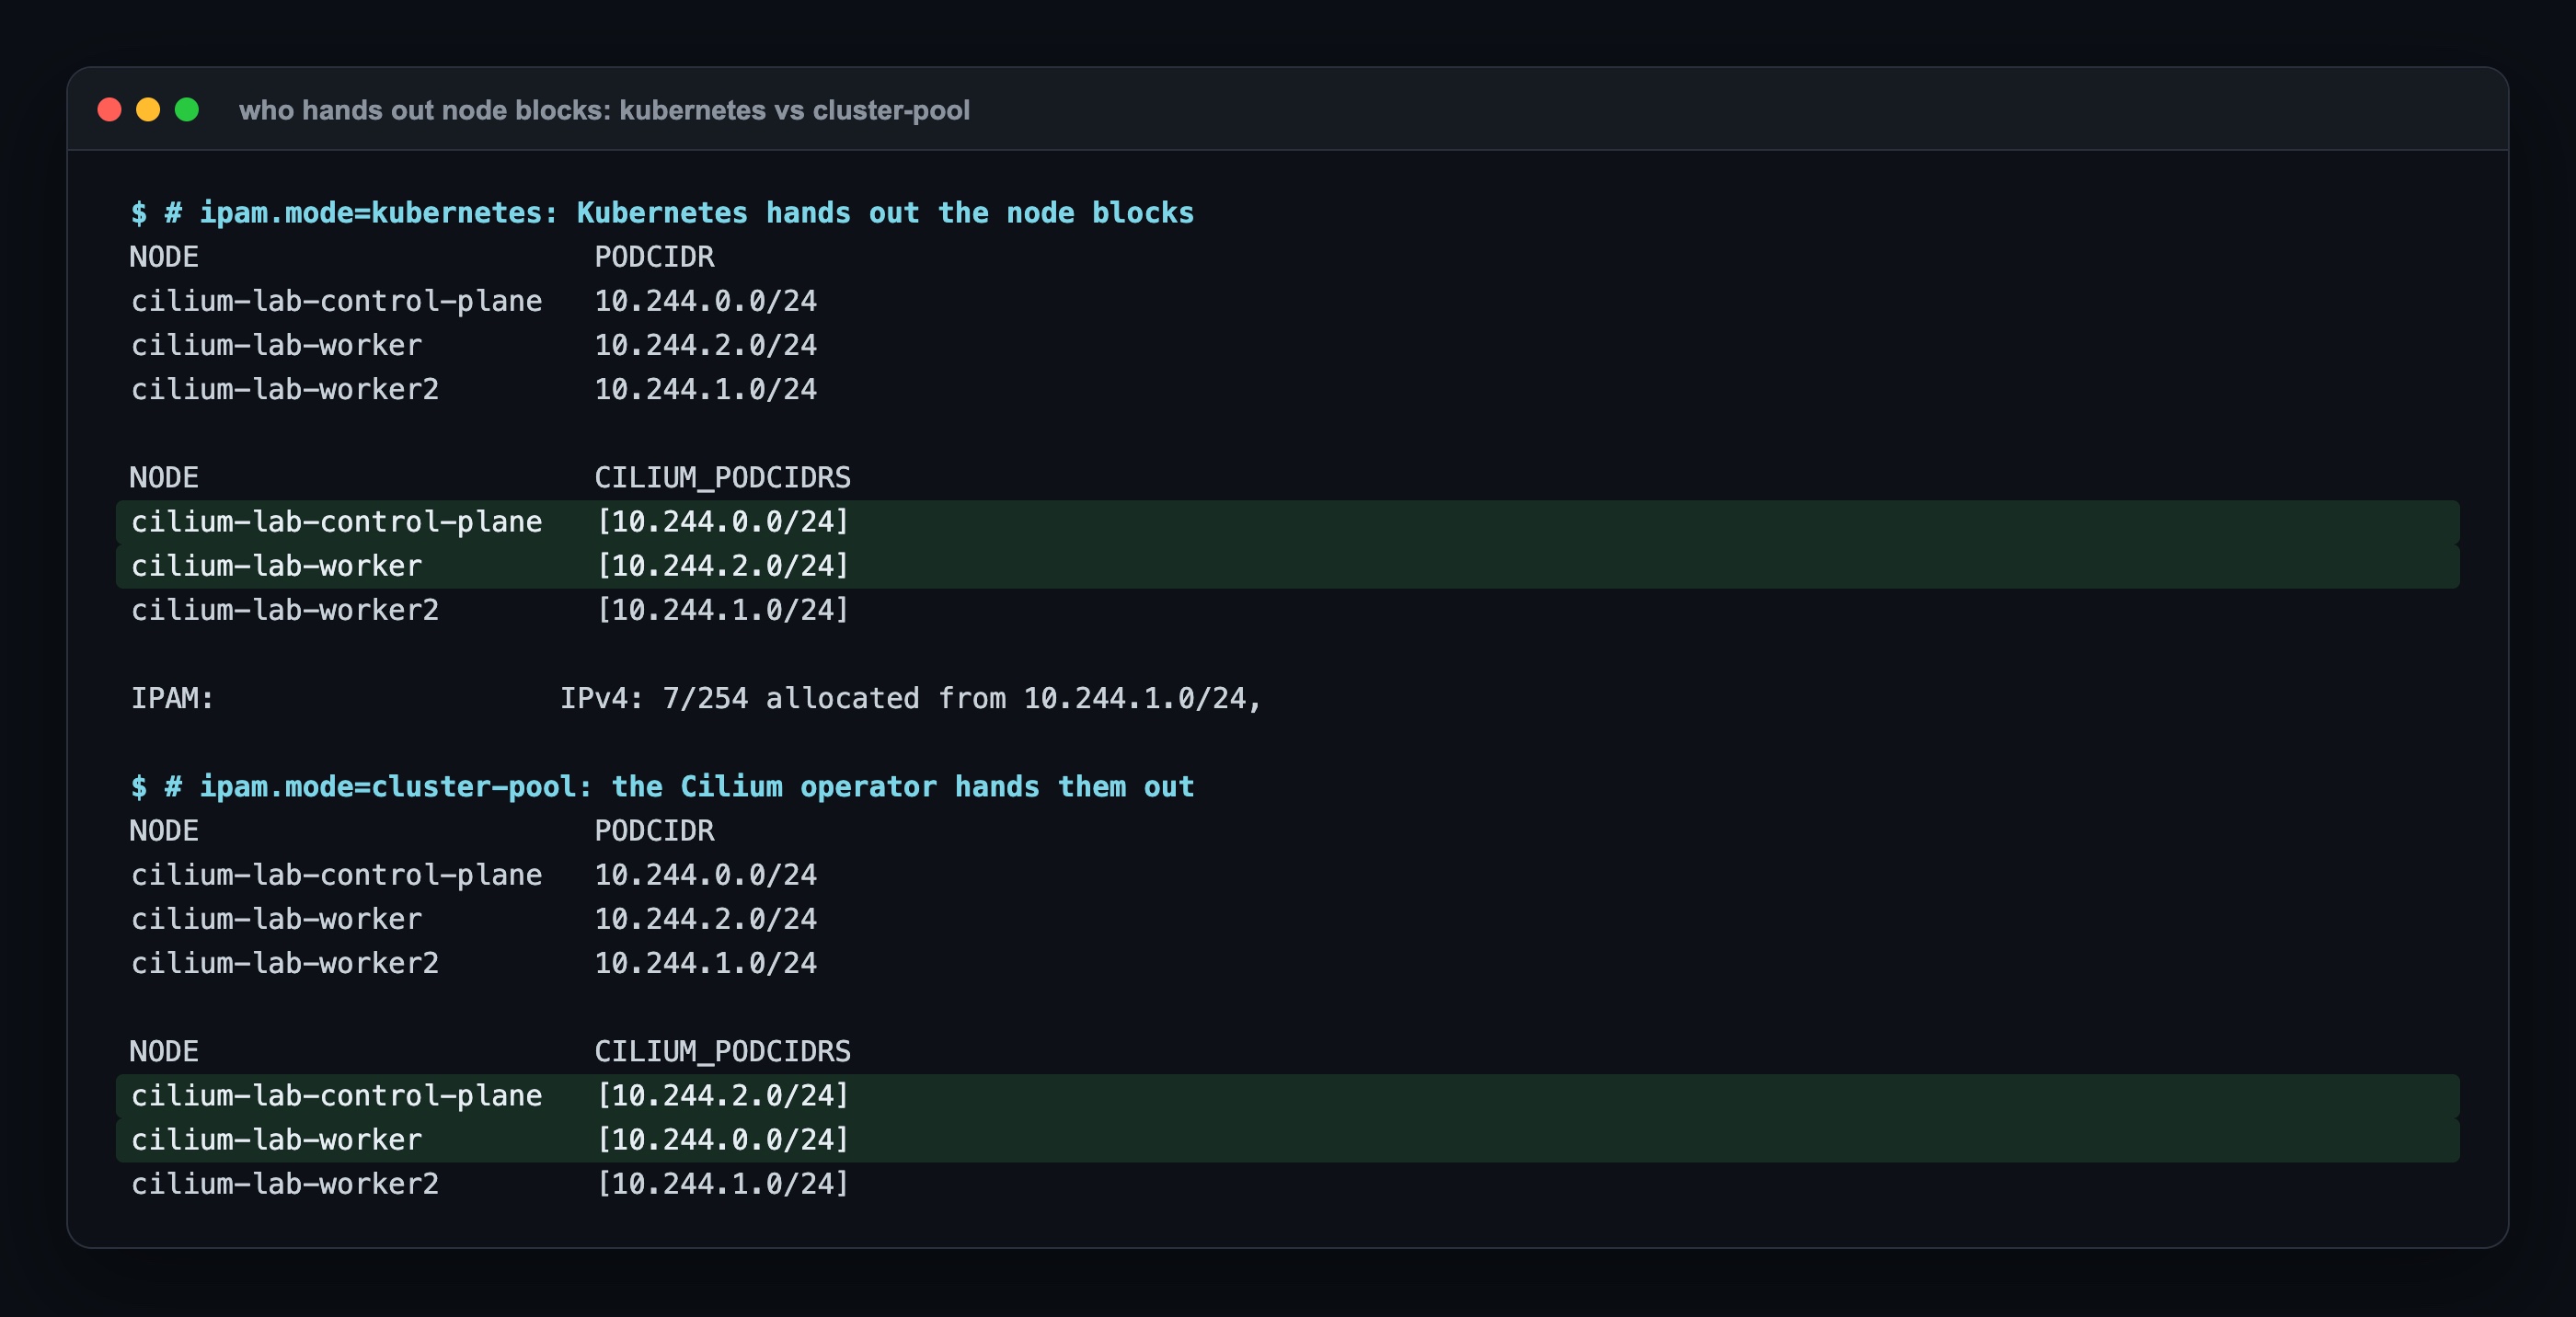Click 10.244.2.0/24 in the first PODCIDR table

coord(705,345)
